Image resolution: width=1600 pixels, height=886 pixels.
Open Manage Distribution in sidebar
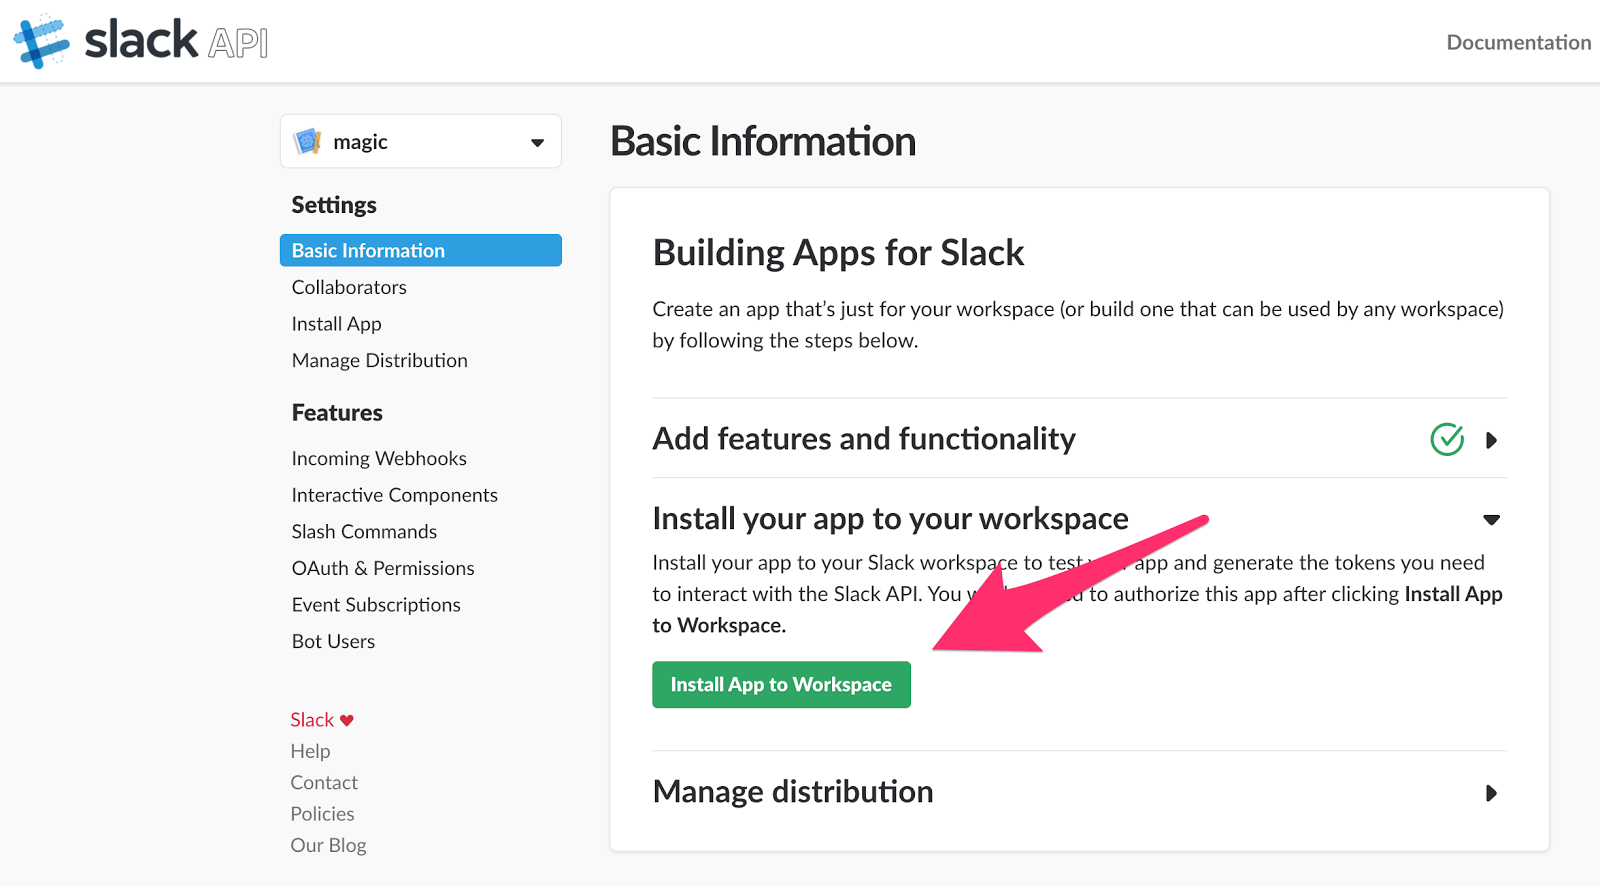pos(379,360)
